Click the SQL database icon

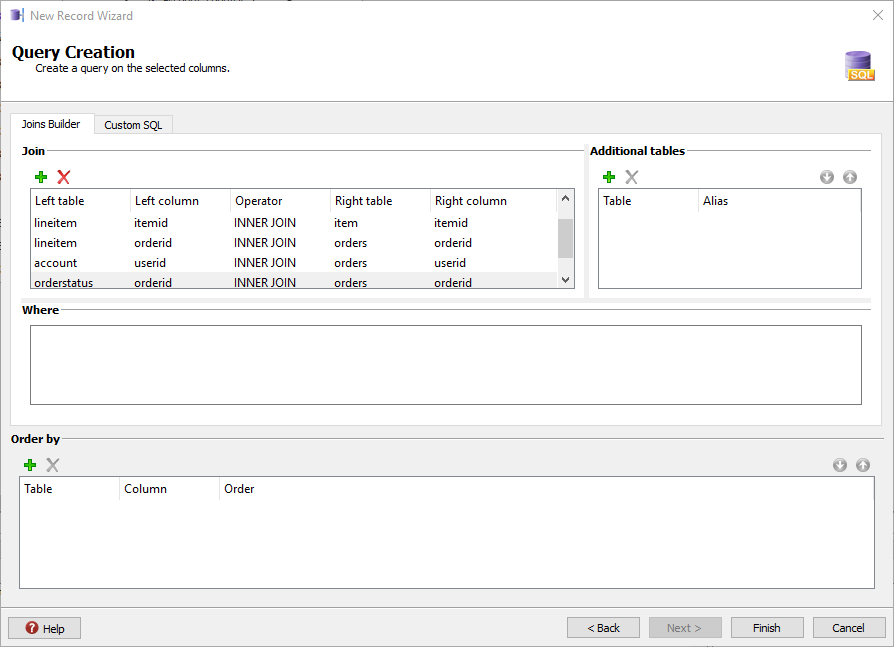click(x=858, y=64)
